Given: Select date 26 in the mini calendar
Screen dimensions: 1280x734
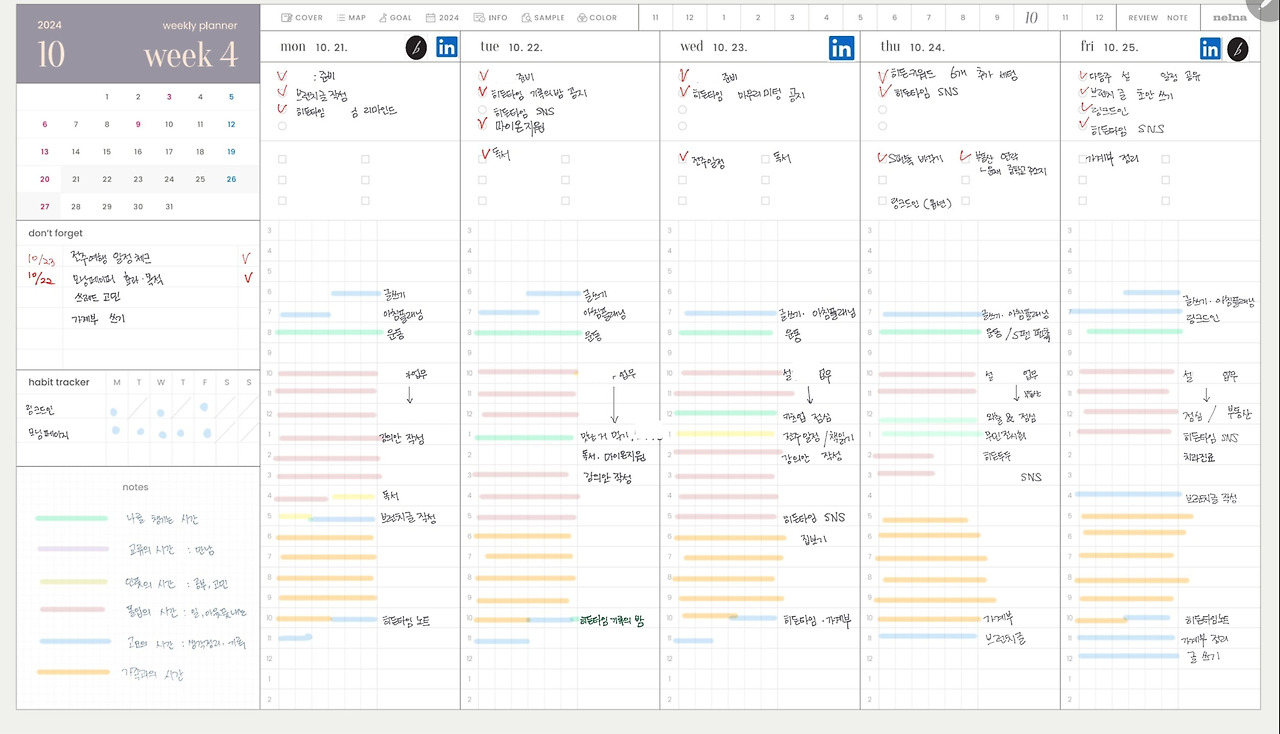Looking at the screenshot, I should 231,180.
